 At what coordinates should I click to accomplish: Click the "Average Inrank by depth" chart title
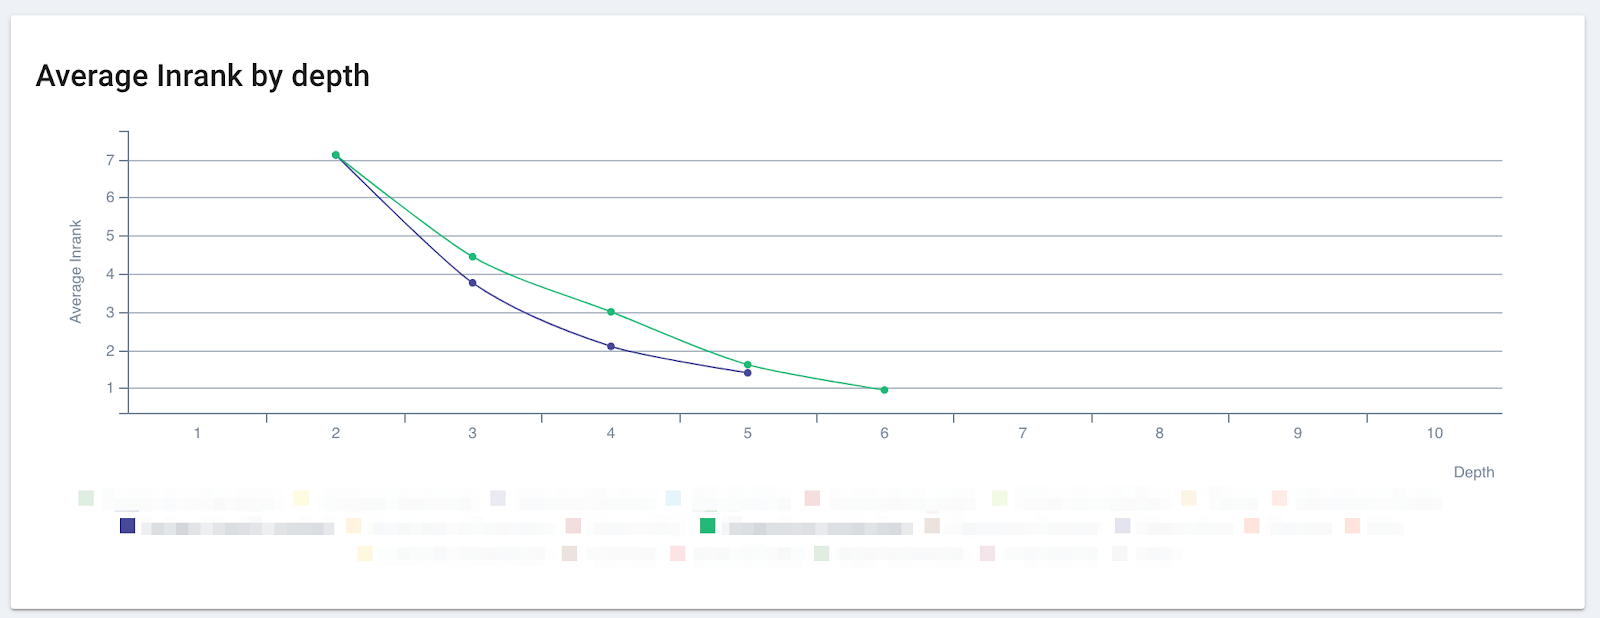coord(203,76)
